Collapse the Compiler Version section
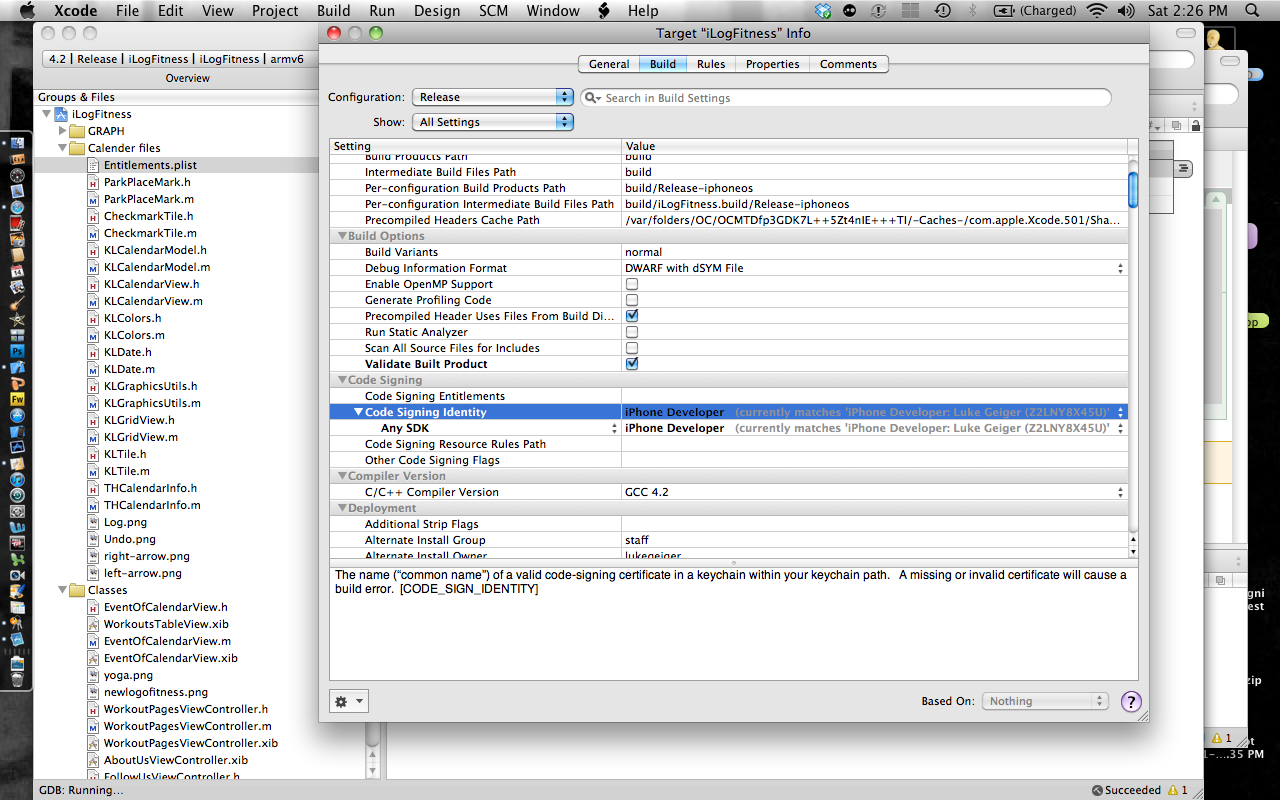The width and height of the screenshot is (1280, 800). [341, 476]
